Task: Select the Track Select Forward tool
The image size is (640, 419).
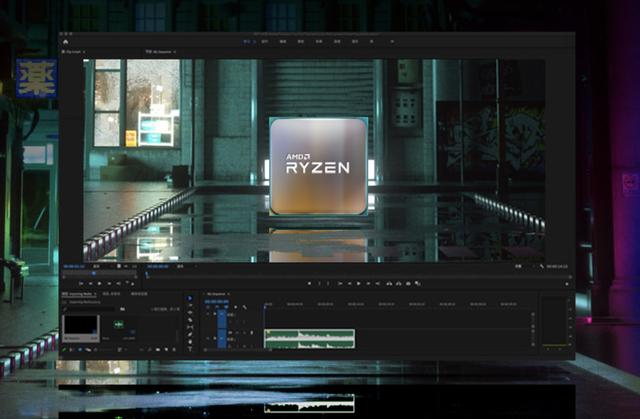Action: pos(190,305)
